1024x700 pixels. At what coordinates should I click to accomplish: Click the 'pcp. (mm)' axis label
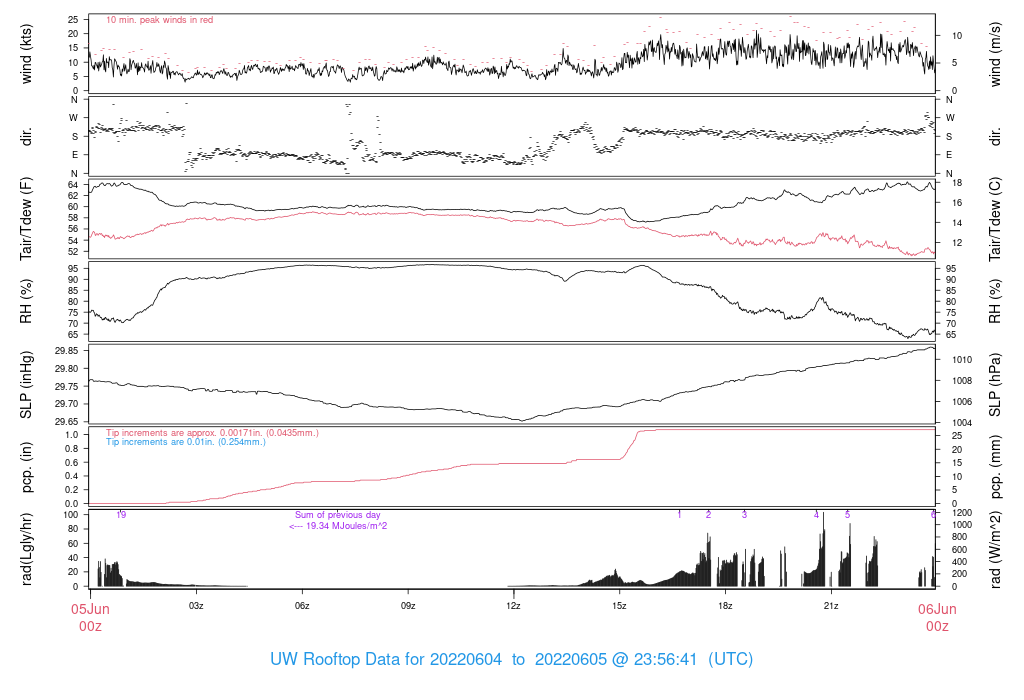pos(995,467)
